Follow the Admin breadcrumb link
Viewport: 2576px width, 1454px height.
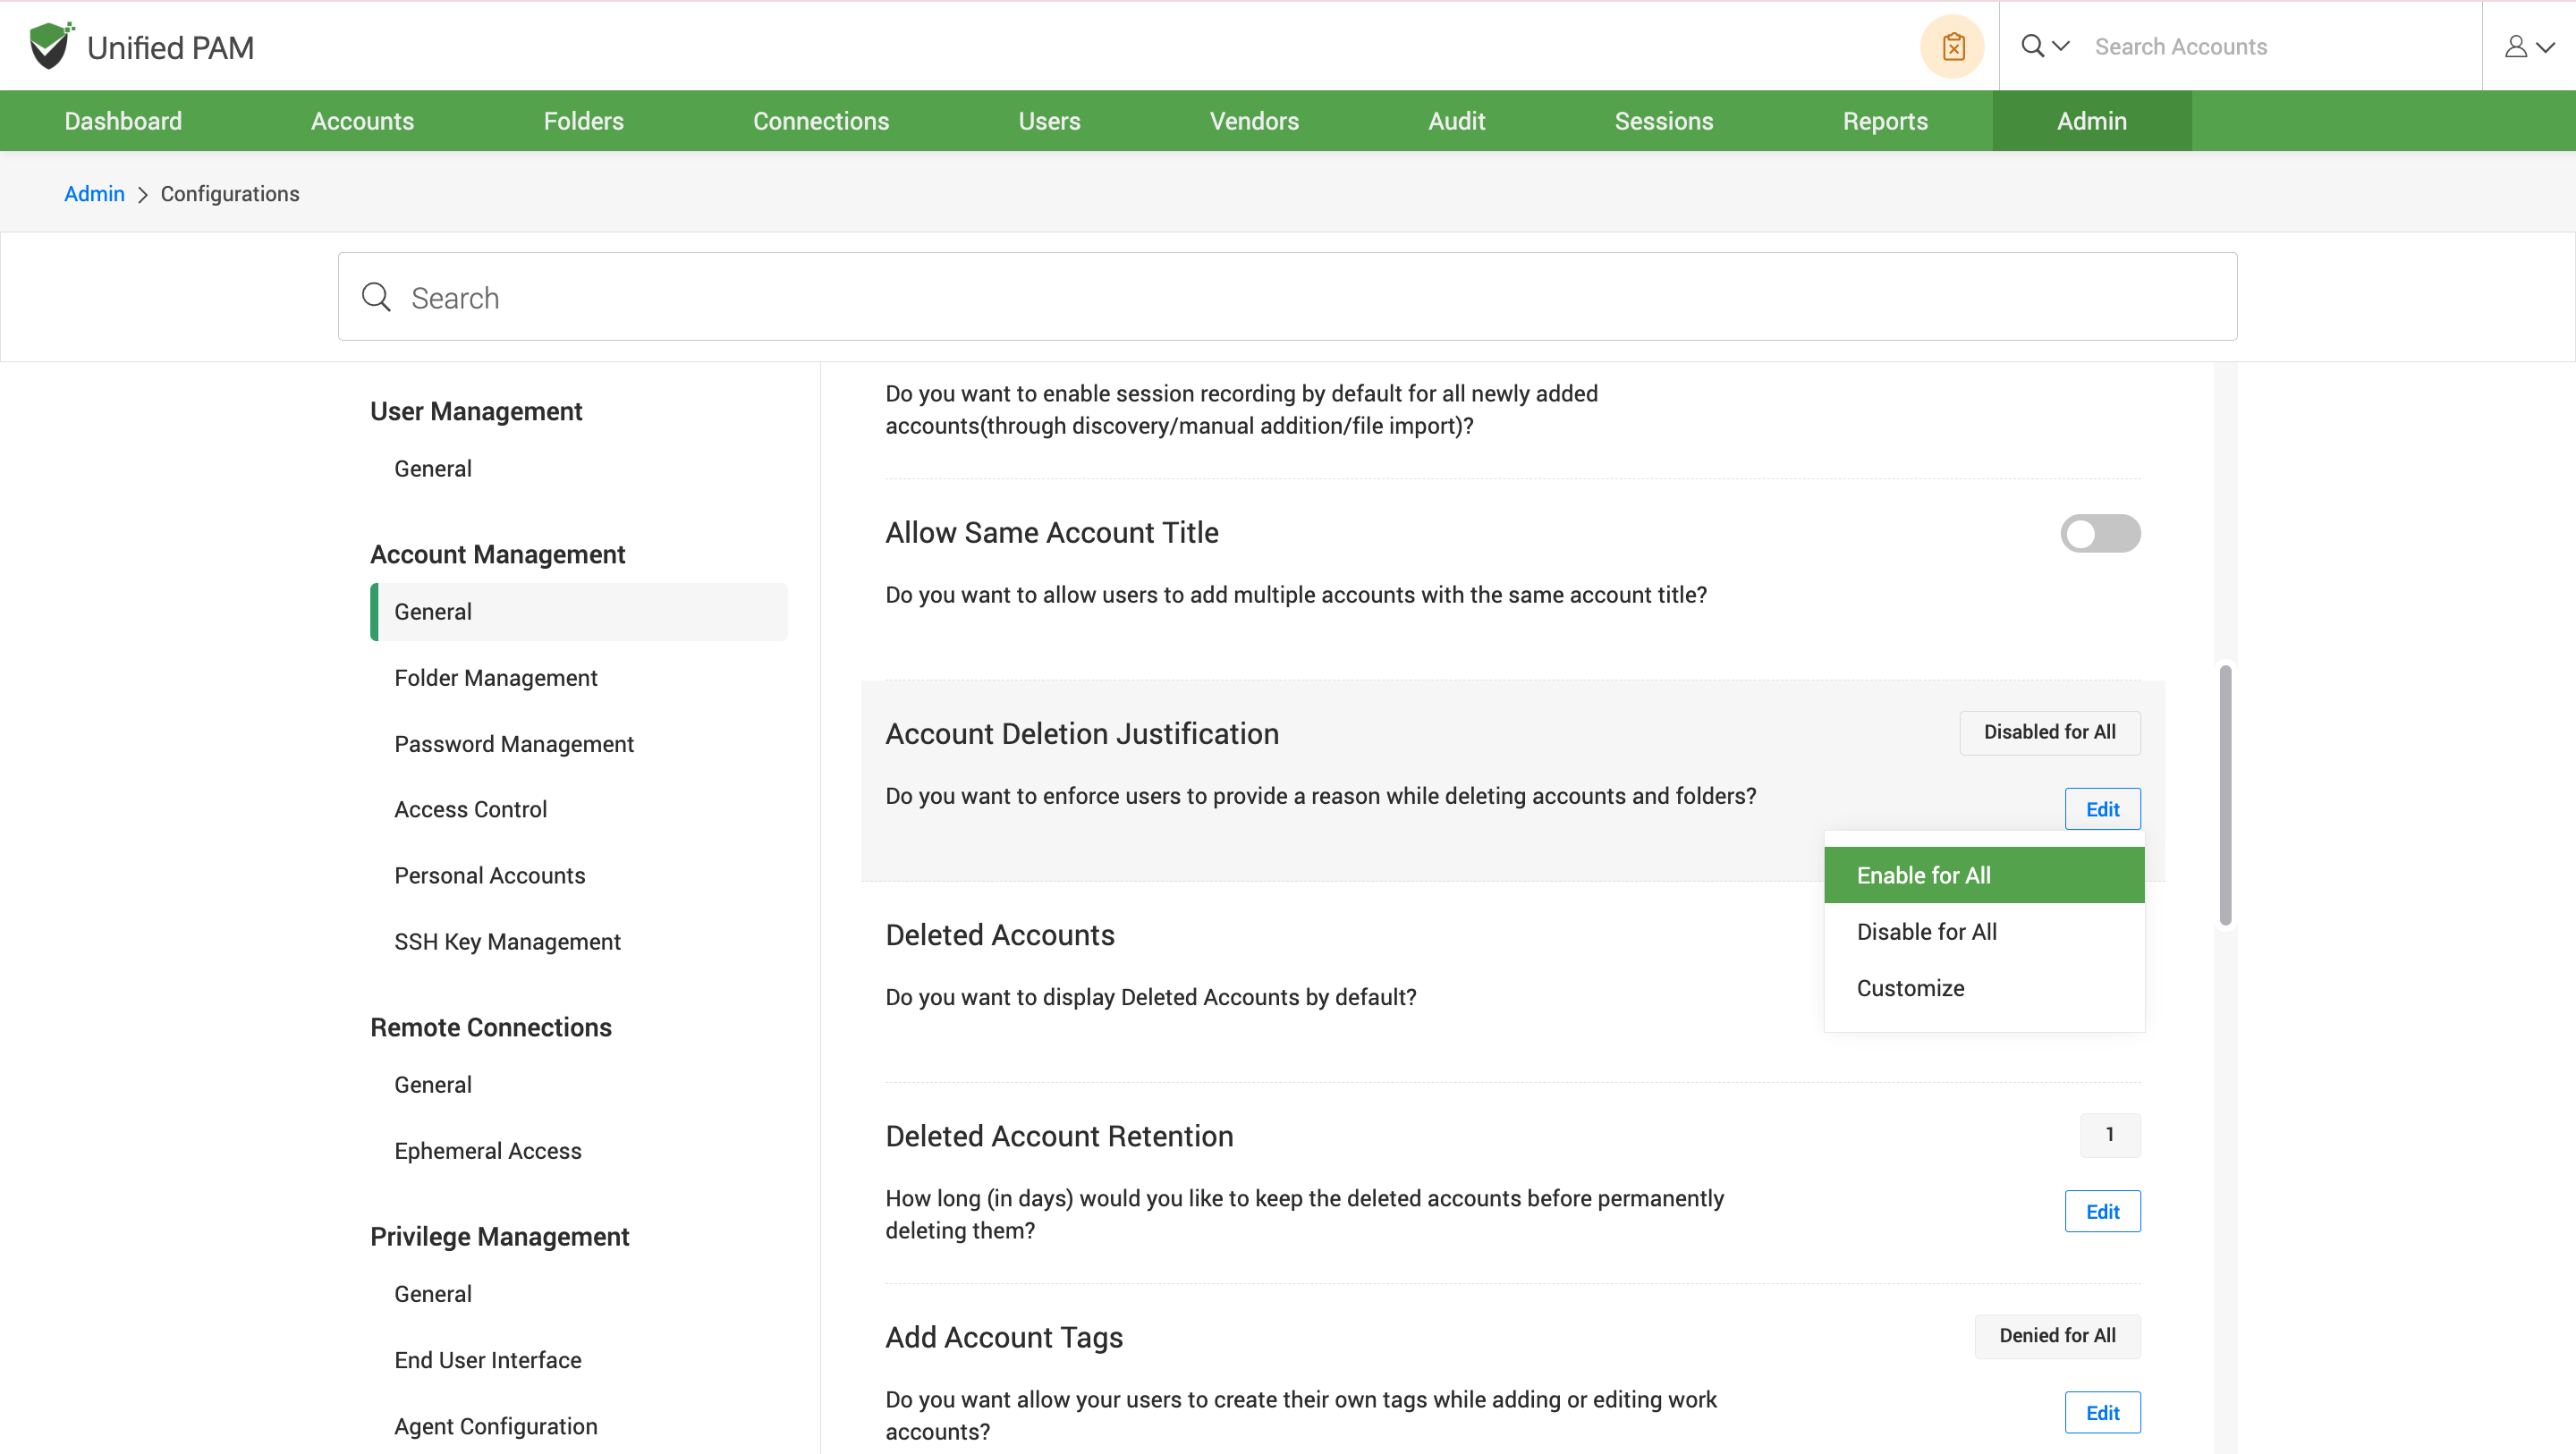click(x=94, y=194)
